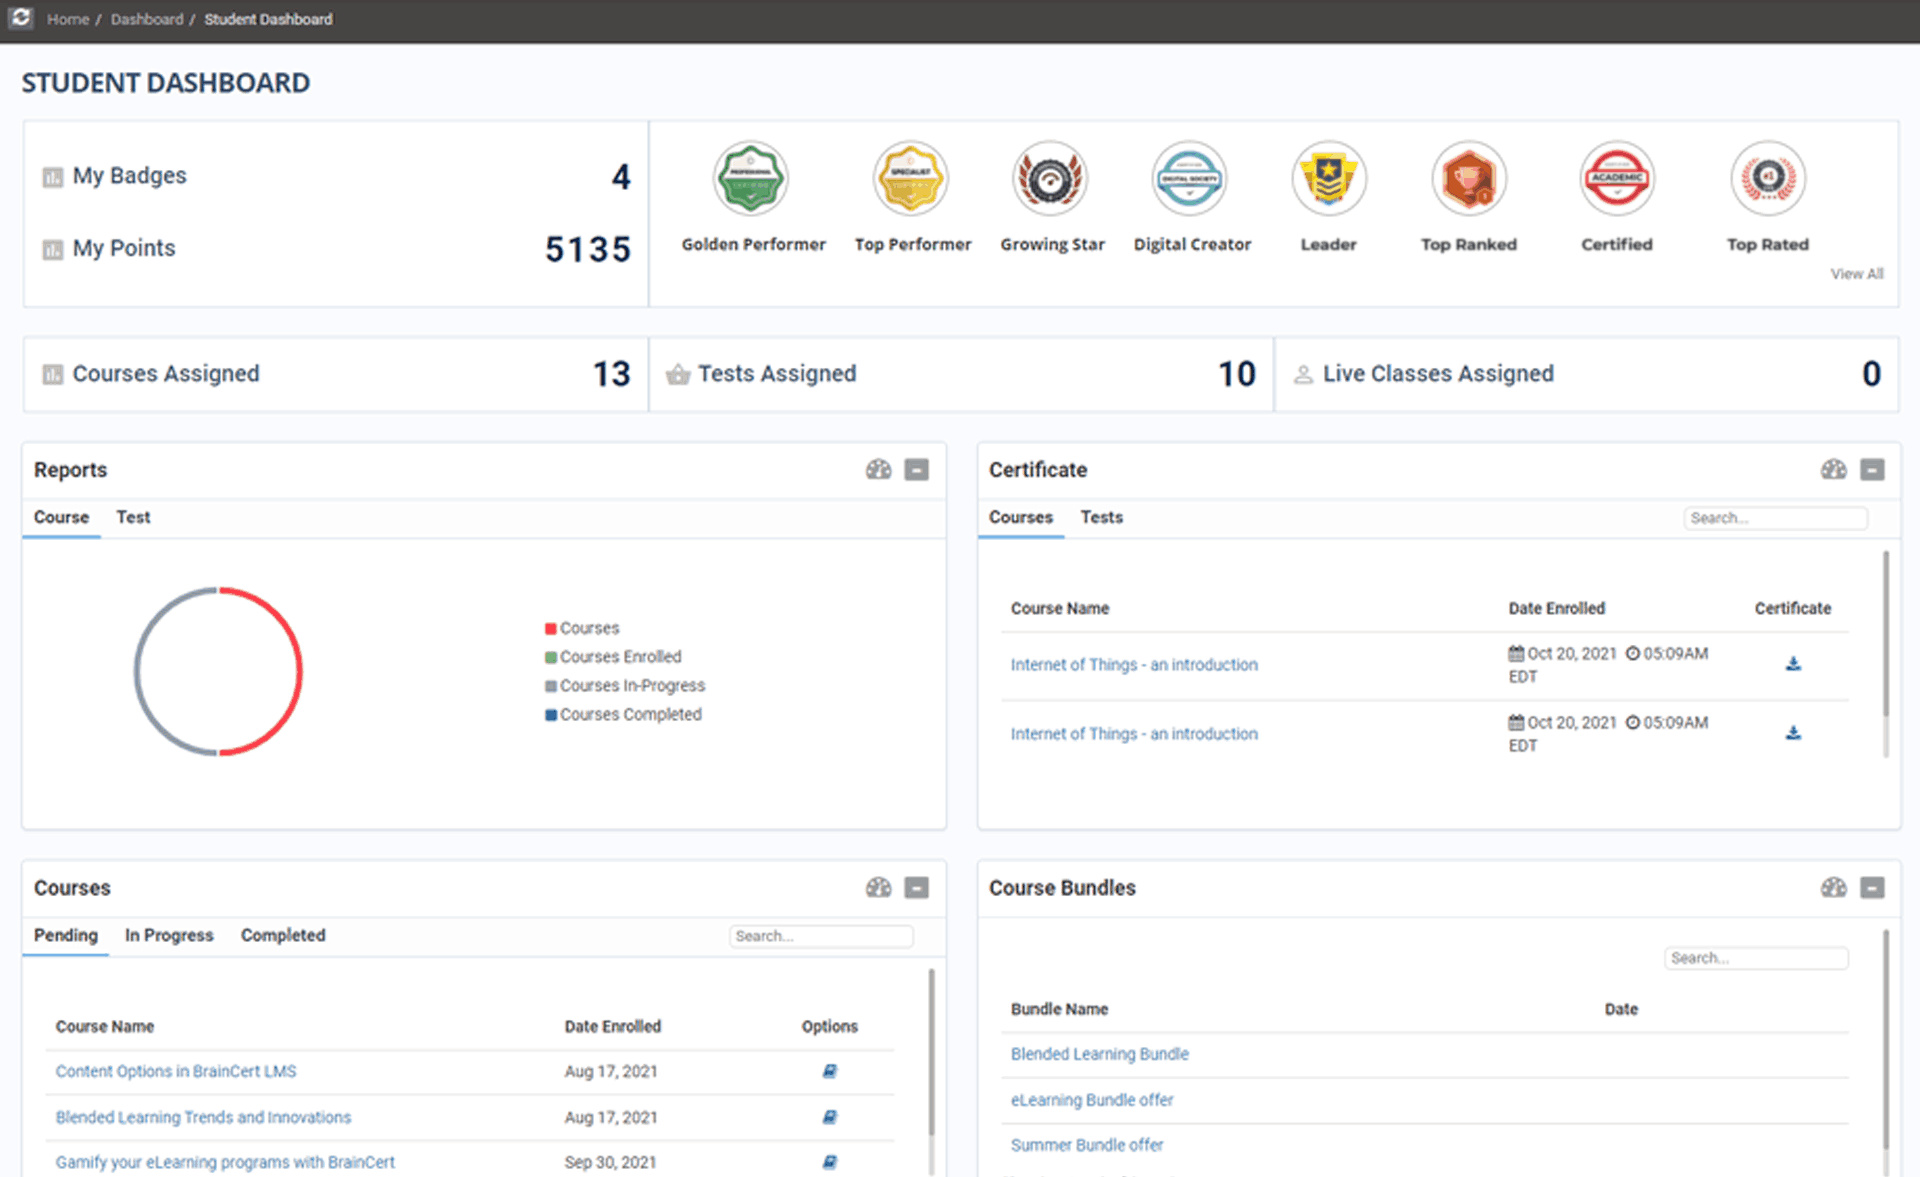Screen dimensions: 1920x1177
Task: Open options icon for Blended Learning Trends course
Action: pos(829,1117)
